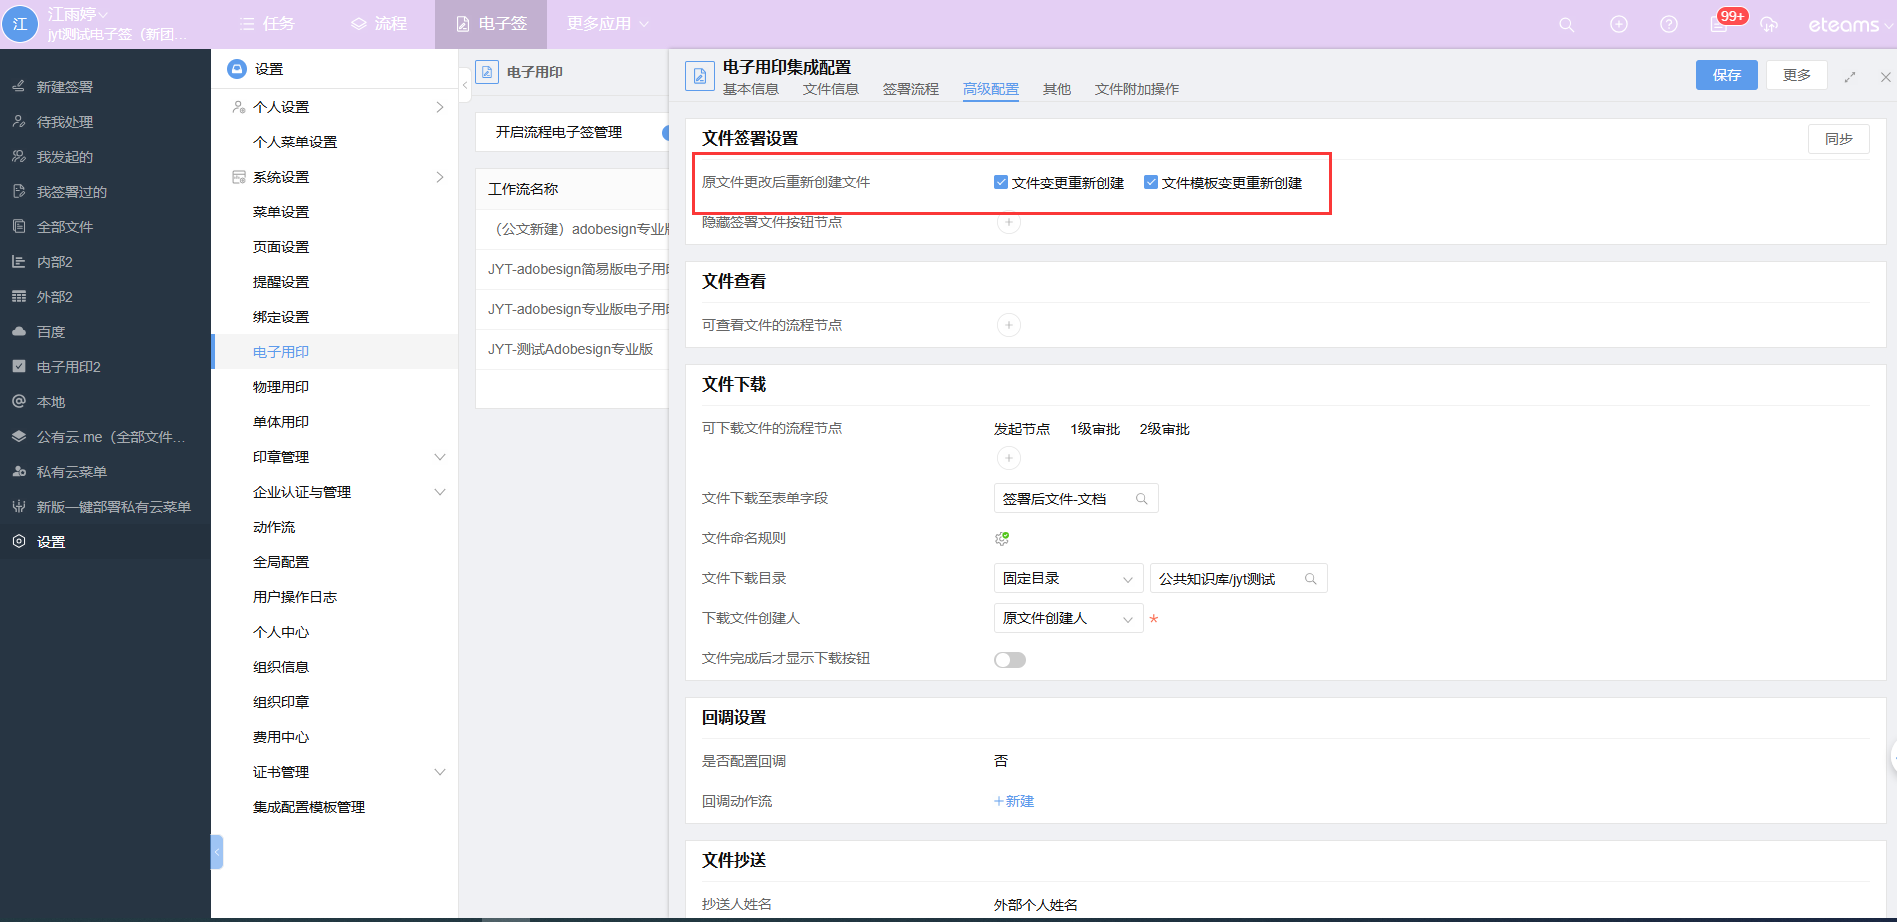The height and width of the screenshot is (922, 1897).
Task: Collapse the settings sidebar with left arrow handle
Action: [464, 86]
